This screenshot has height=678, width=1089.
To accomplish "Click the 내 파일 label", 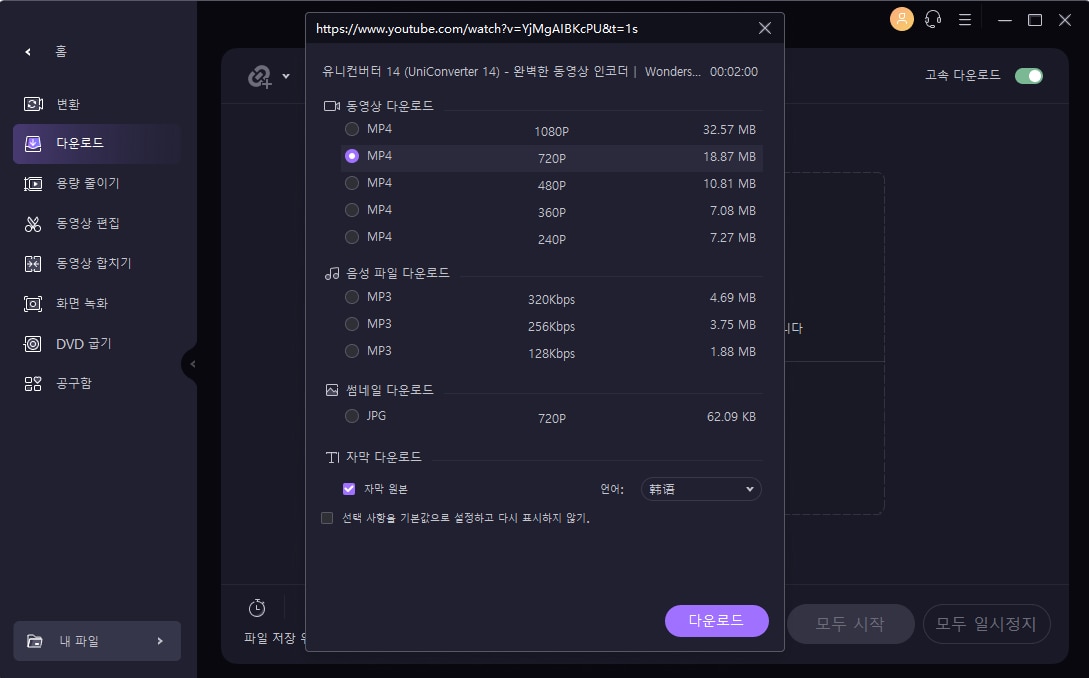I will pyautogui.click(x=78, y=640).
